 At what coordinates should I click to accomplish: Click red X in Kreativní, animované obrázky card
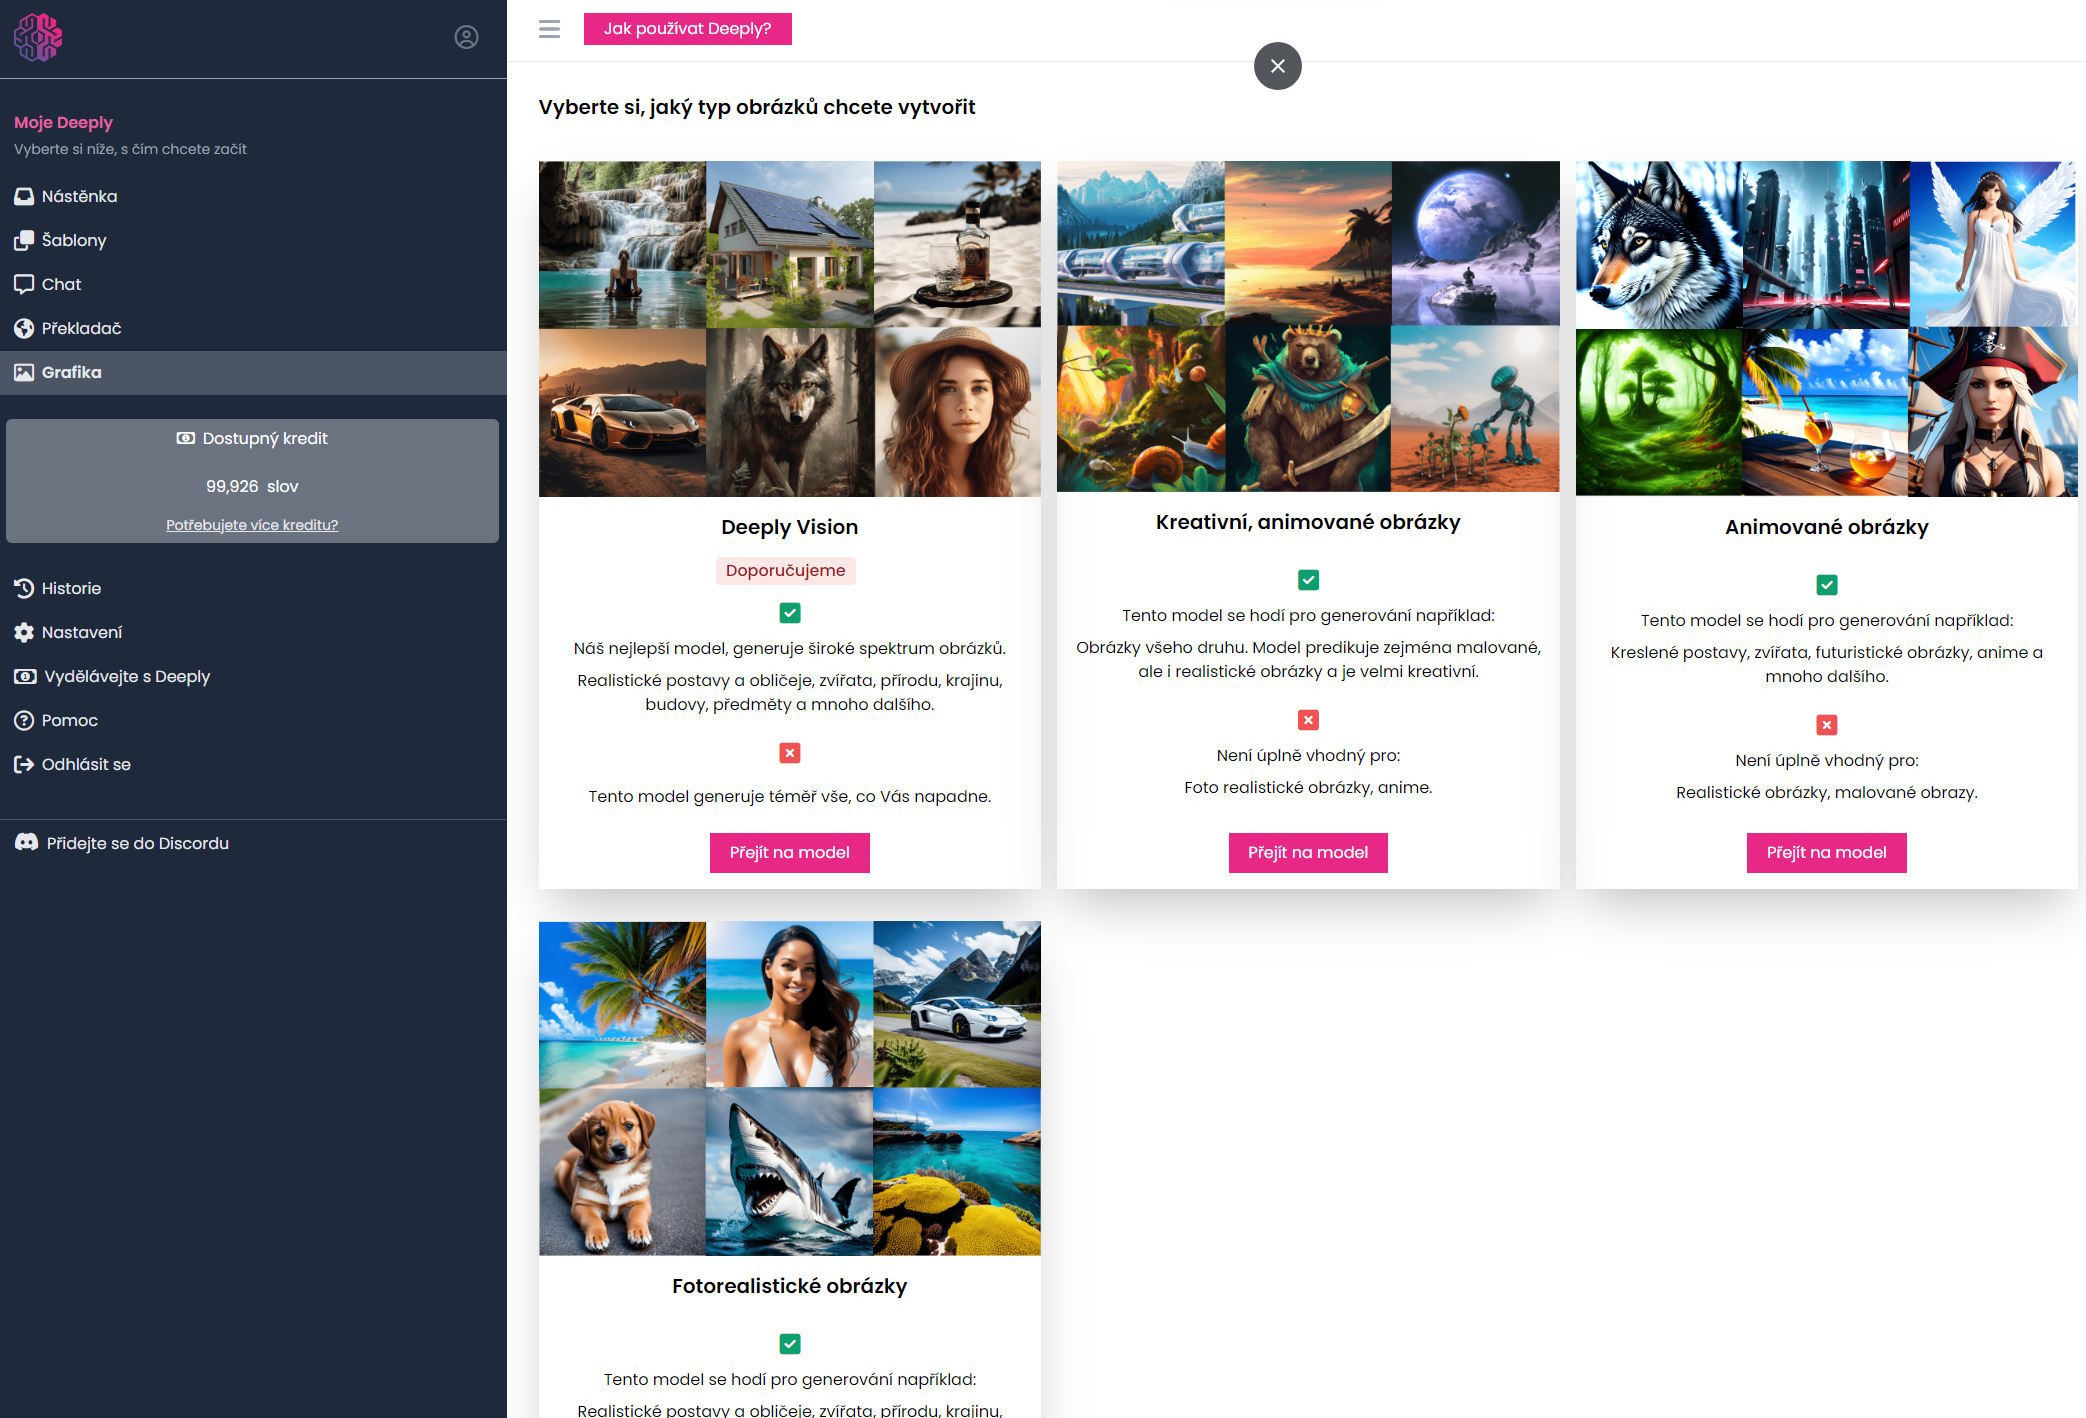coord(1308,720)
